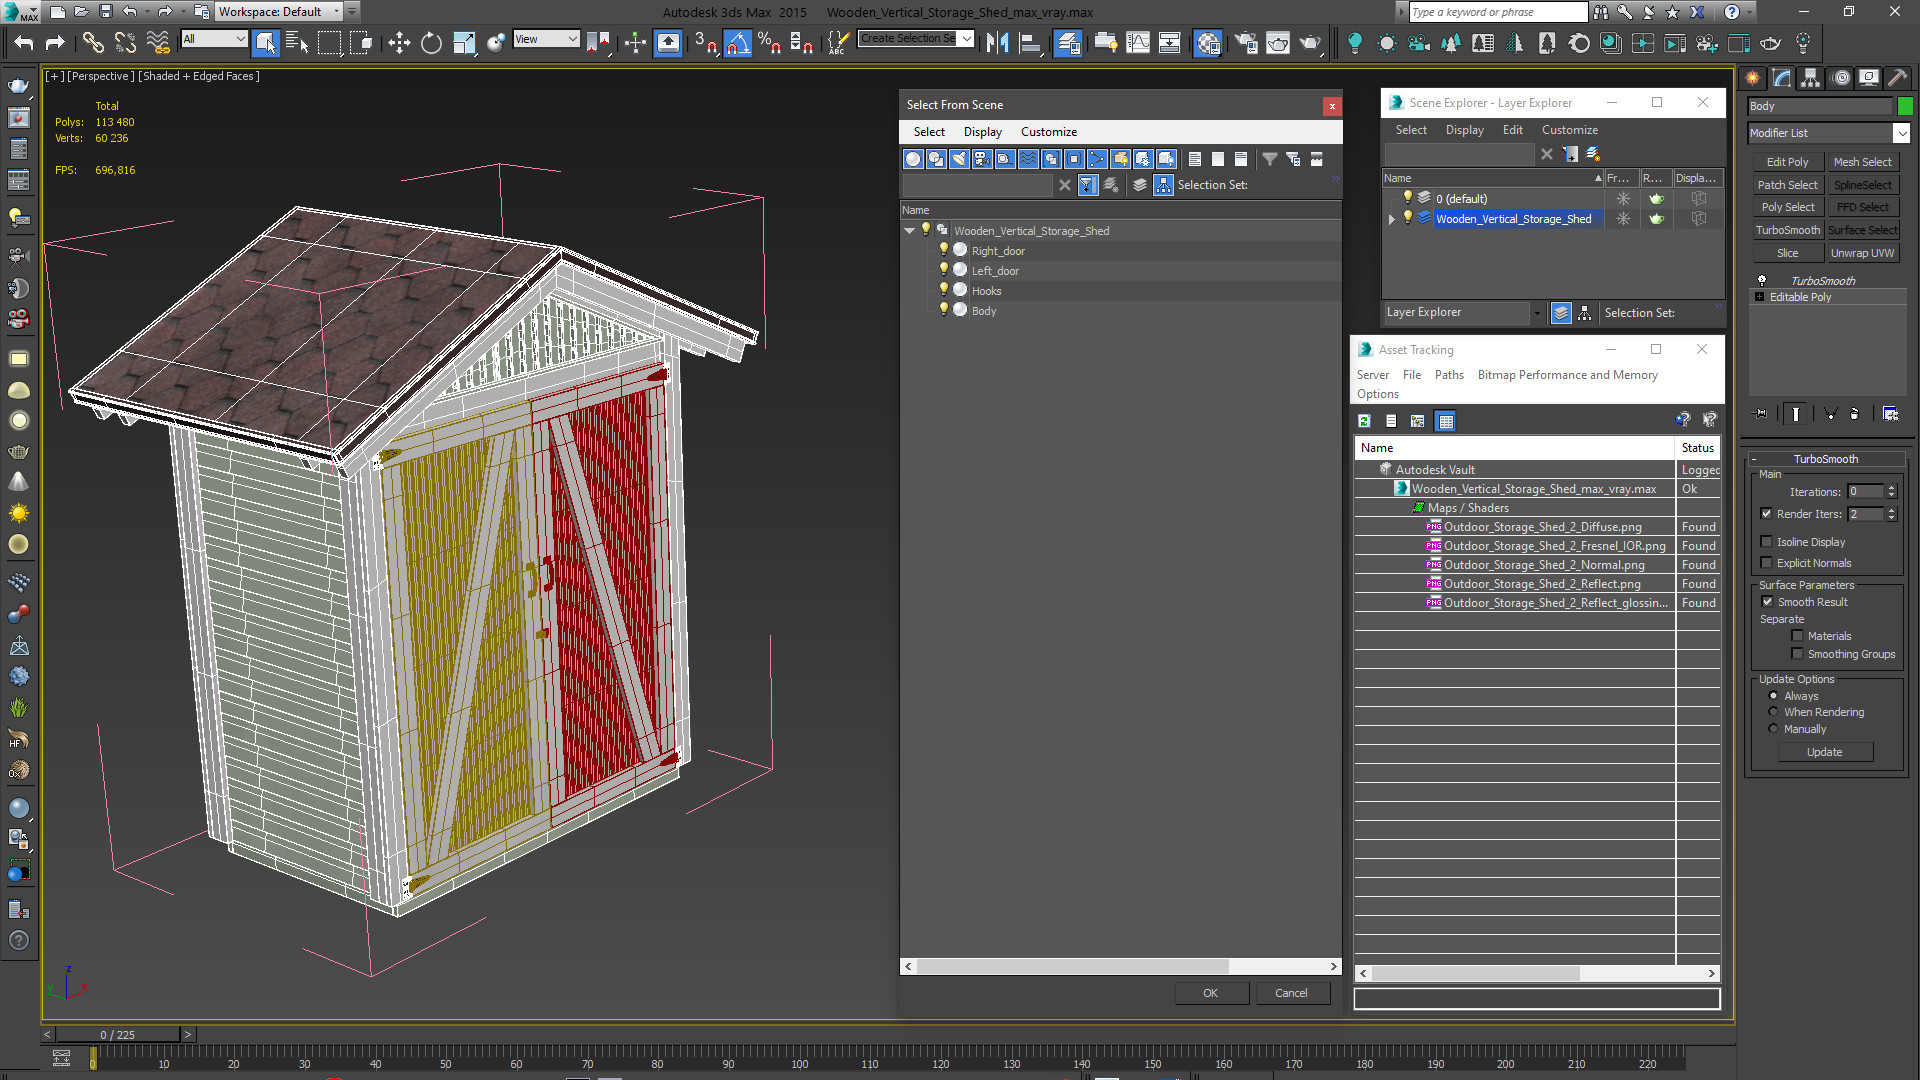Select the Manually update option
This screenshot has width=1920, height=1080.
[x=1774, y=729]
